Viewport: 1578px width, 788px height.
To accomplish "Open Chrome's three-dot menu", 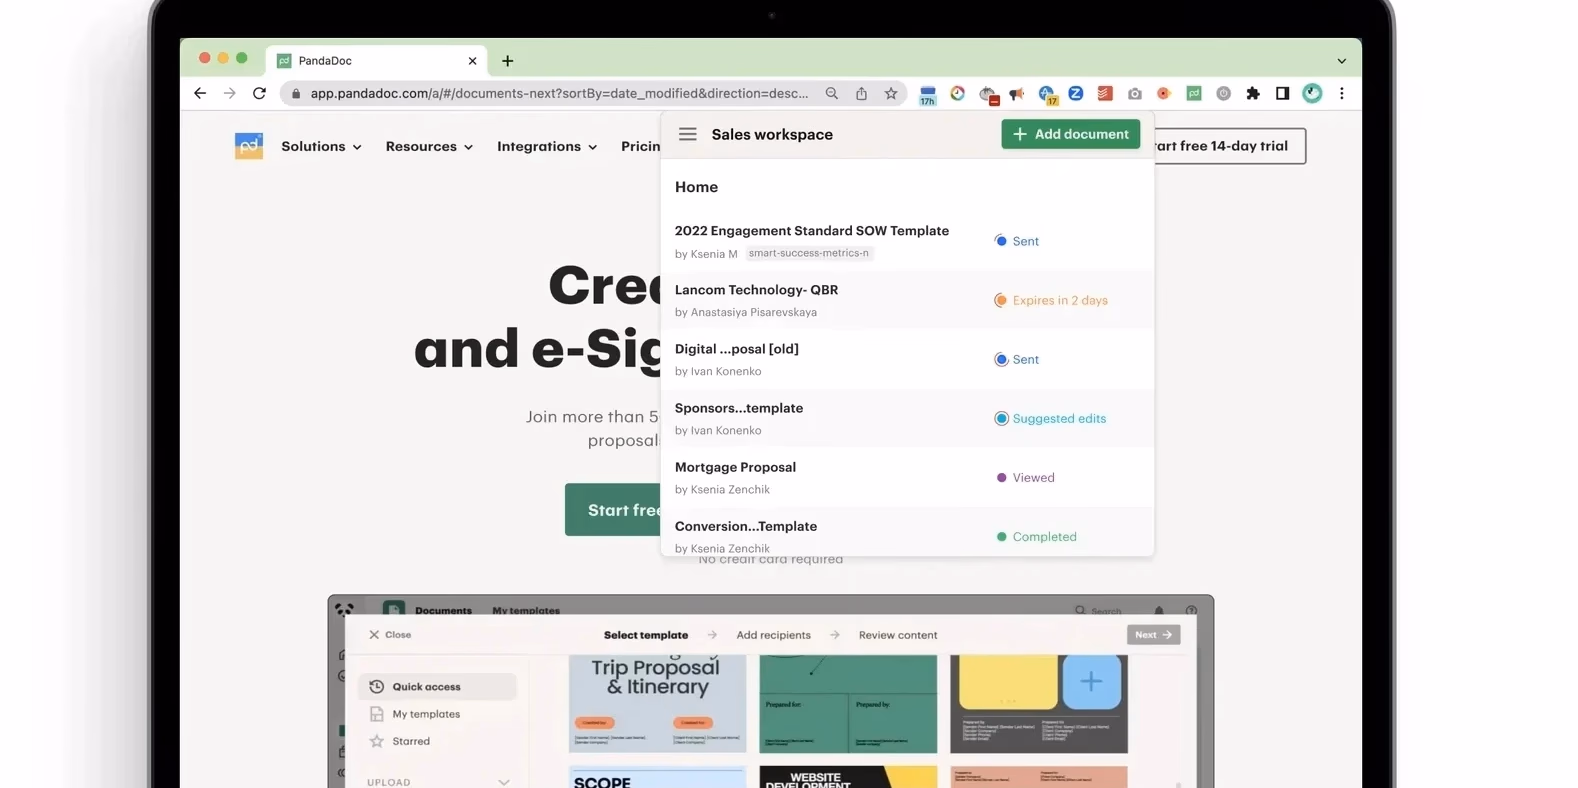I will 1342,93.
